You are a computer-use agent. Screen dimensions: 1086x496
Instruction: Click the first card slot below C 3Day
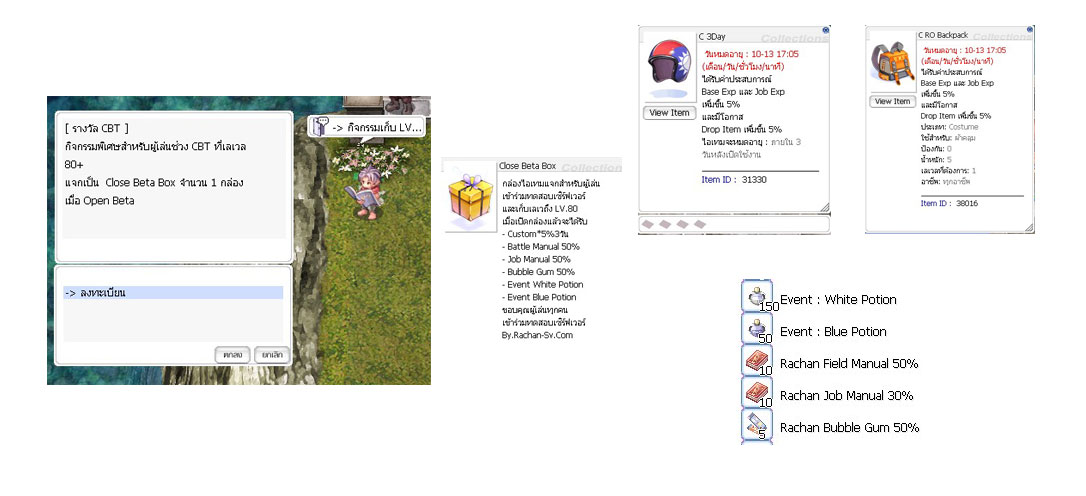(x=647, y=224)
